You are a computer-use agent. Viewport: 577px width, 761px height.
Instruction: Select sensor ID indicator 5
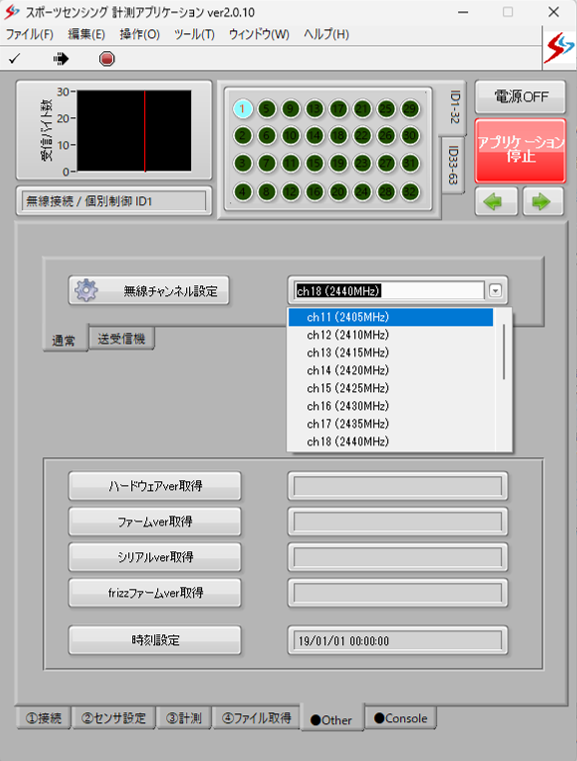(x=266, y=109)
